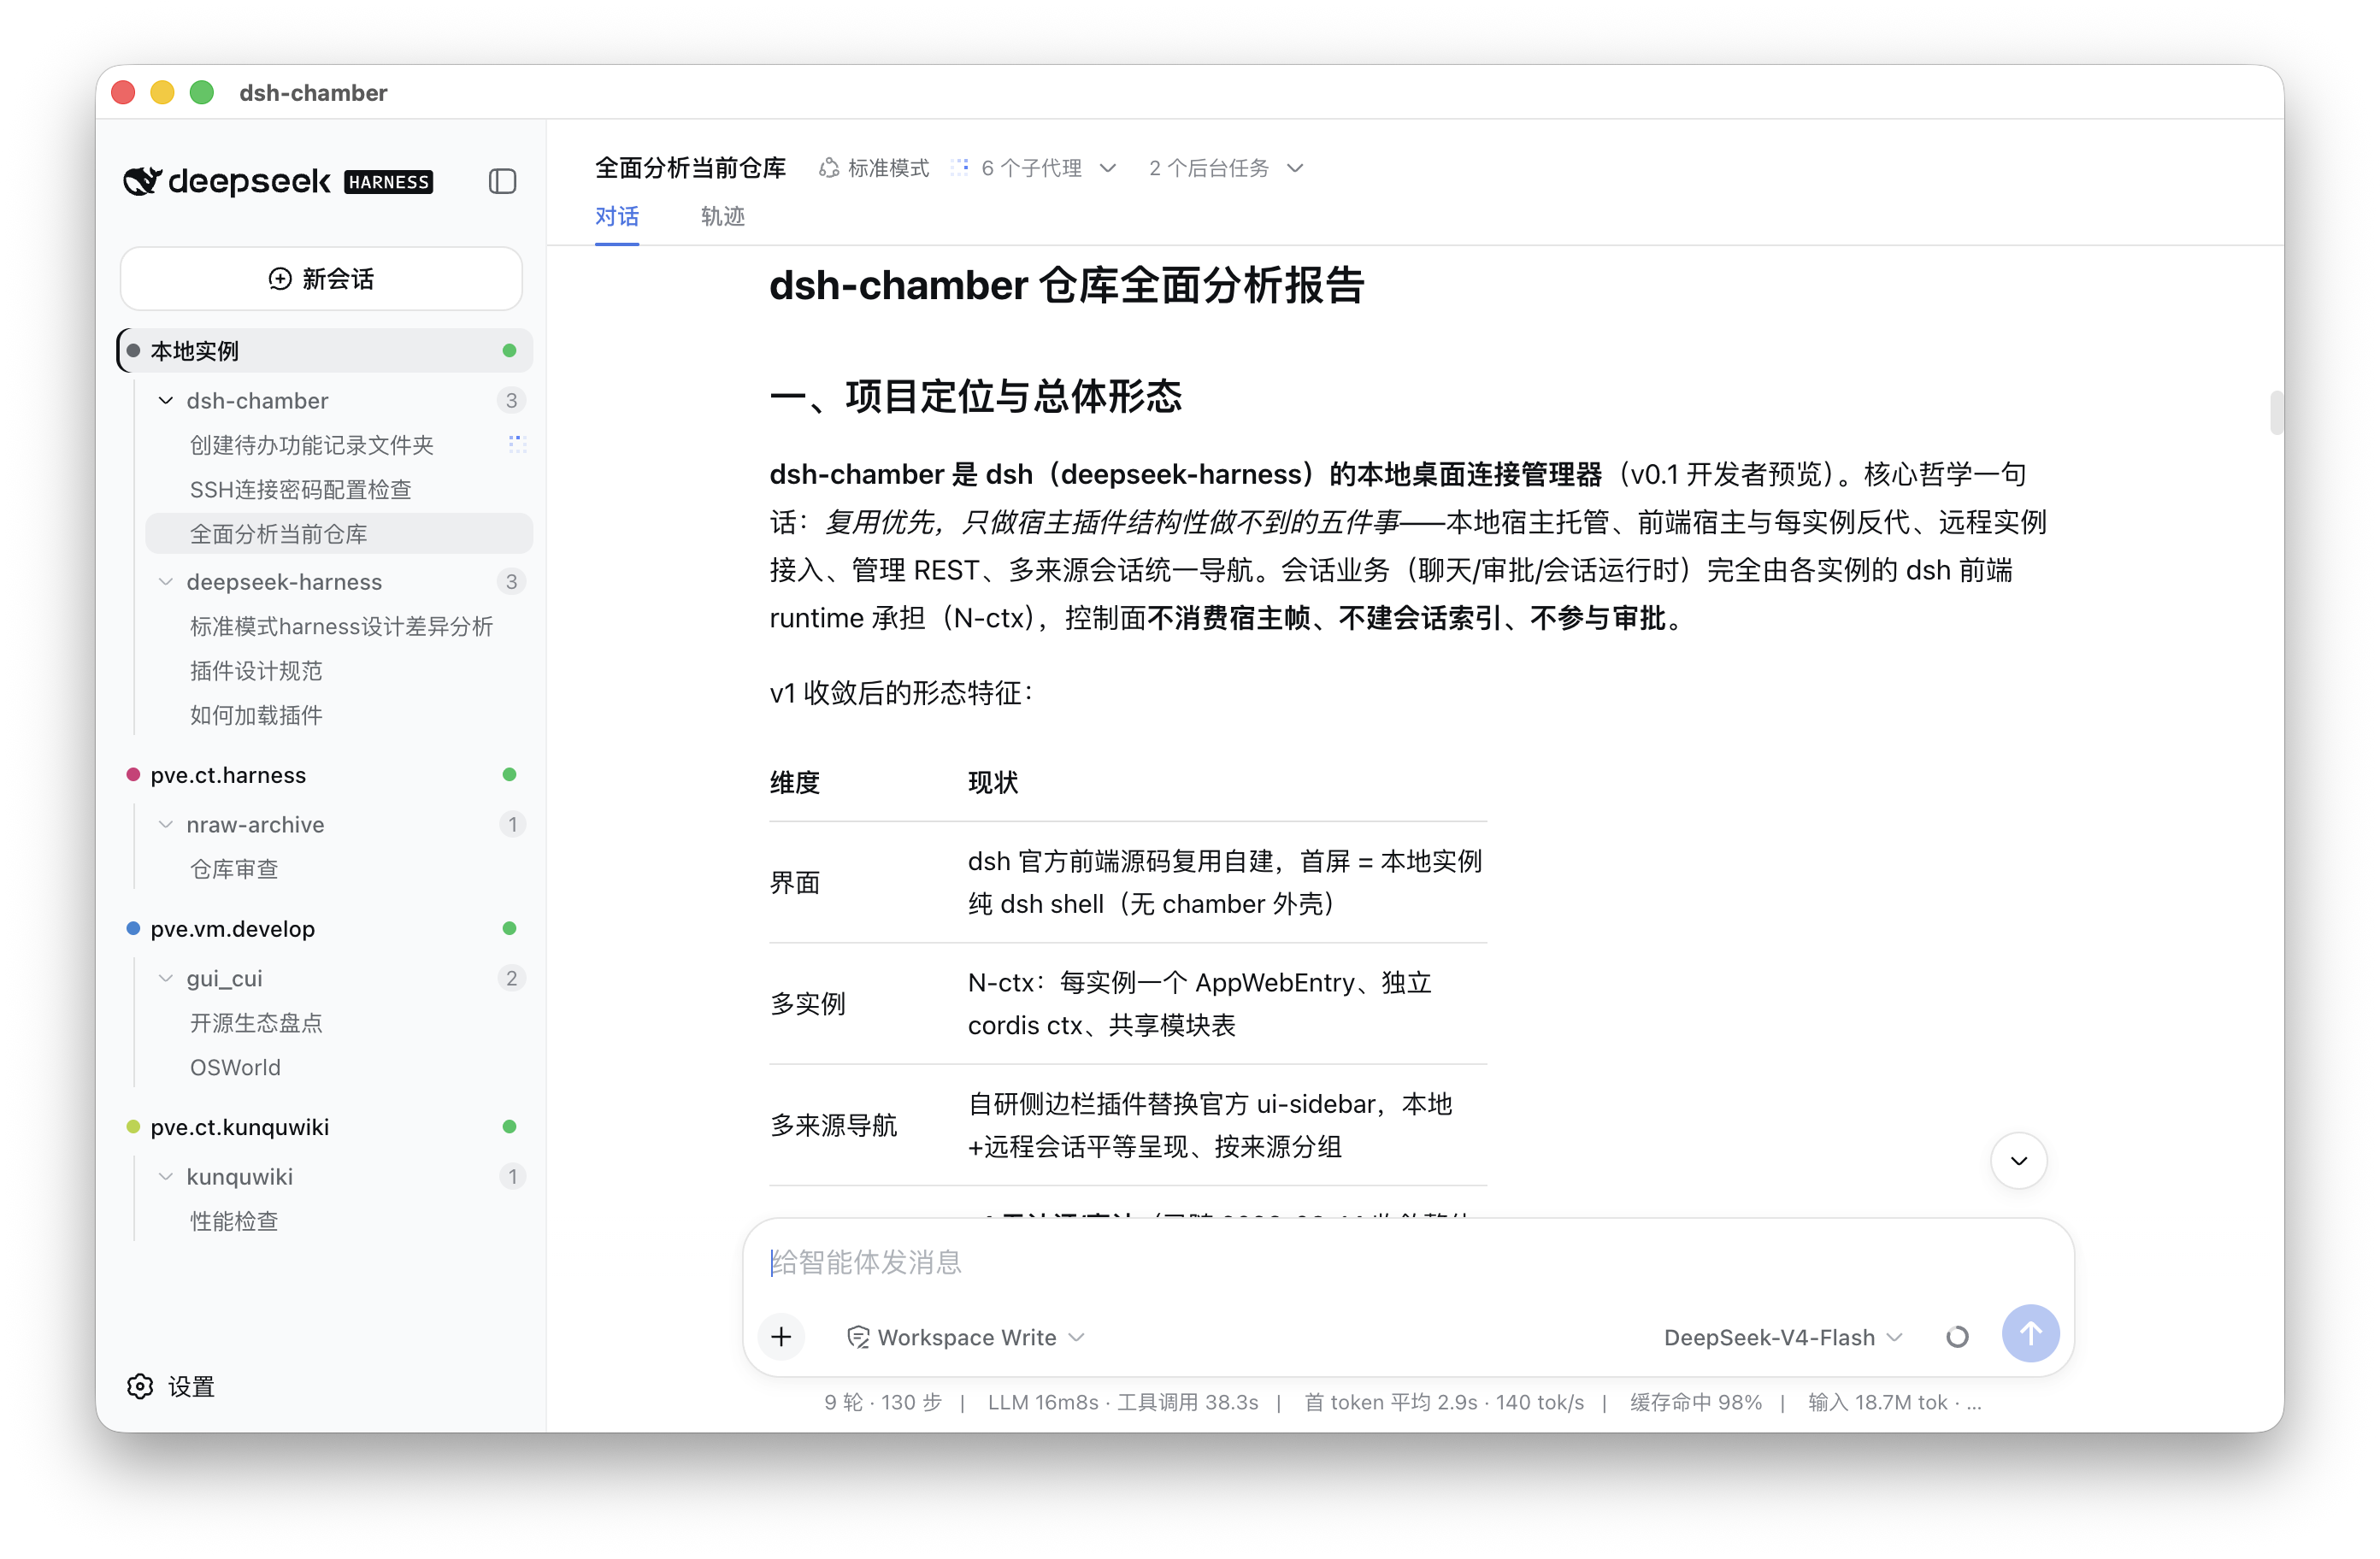
Task: Switch to the 轨迹 tab
Action: (722, 216)
